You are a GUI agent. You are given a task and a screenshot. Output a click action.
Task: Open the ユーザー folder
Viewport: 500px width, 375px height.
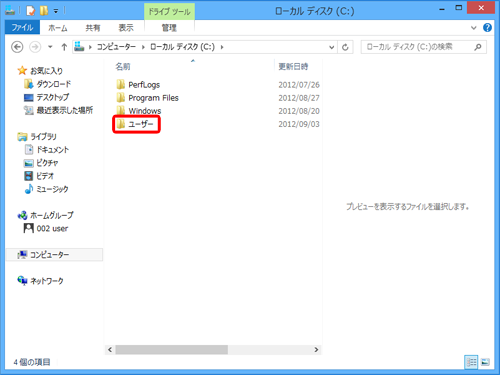click(136, 124)
